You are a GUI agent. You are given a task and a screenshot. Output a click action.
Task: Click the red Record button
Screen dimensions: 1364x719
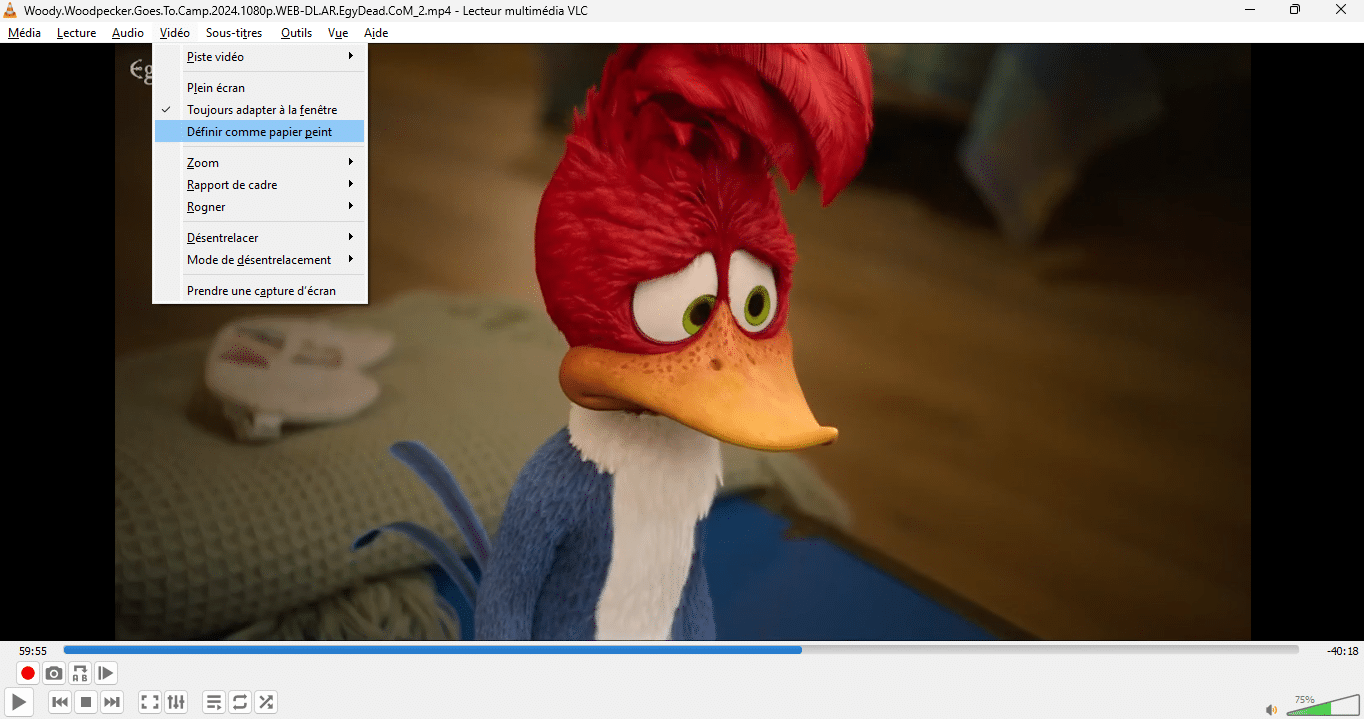point(28,673)
